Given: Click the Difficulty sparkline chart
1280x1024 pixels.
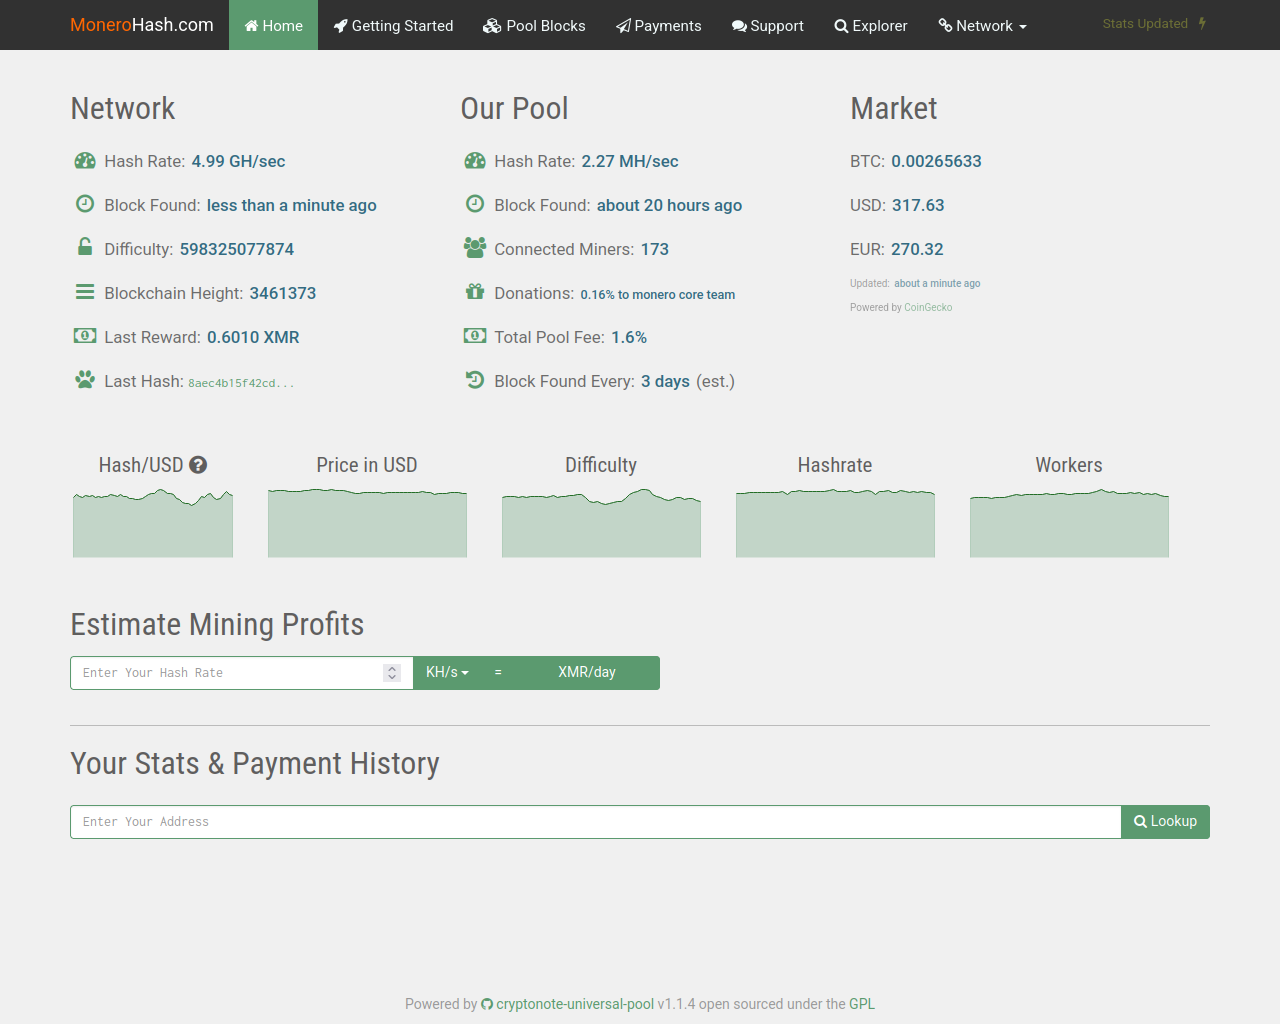Looking at the screenshot, I should 601,522.
